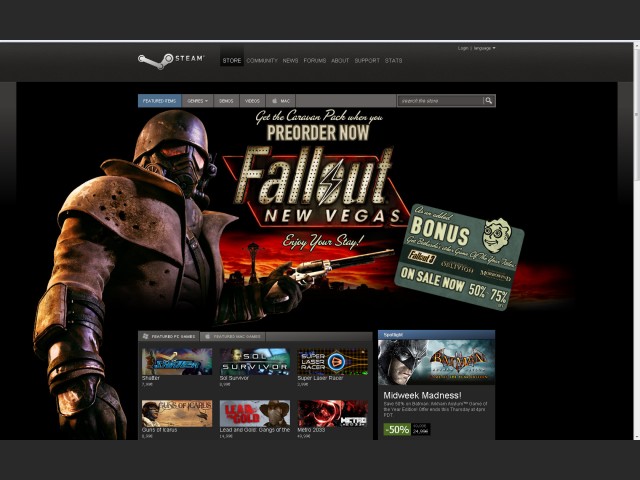Click the Super Laser Racer title text
The width and height of the screenshot is (640, 480).
(320, 378)
